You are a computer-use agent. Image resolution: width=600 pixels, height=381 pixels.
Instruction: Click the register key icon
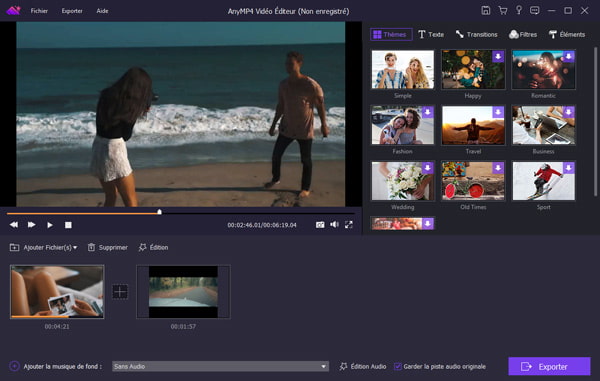point(519,10)
